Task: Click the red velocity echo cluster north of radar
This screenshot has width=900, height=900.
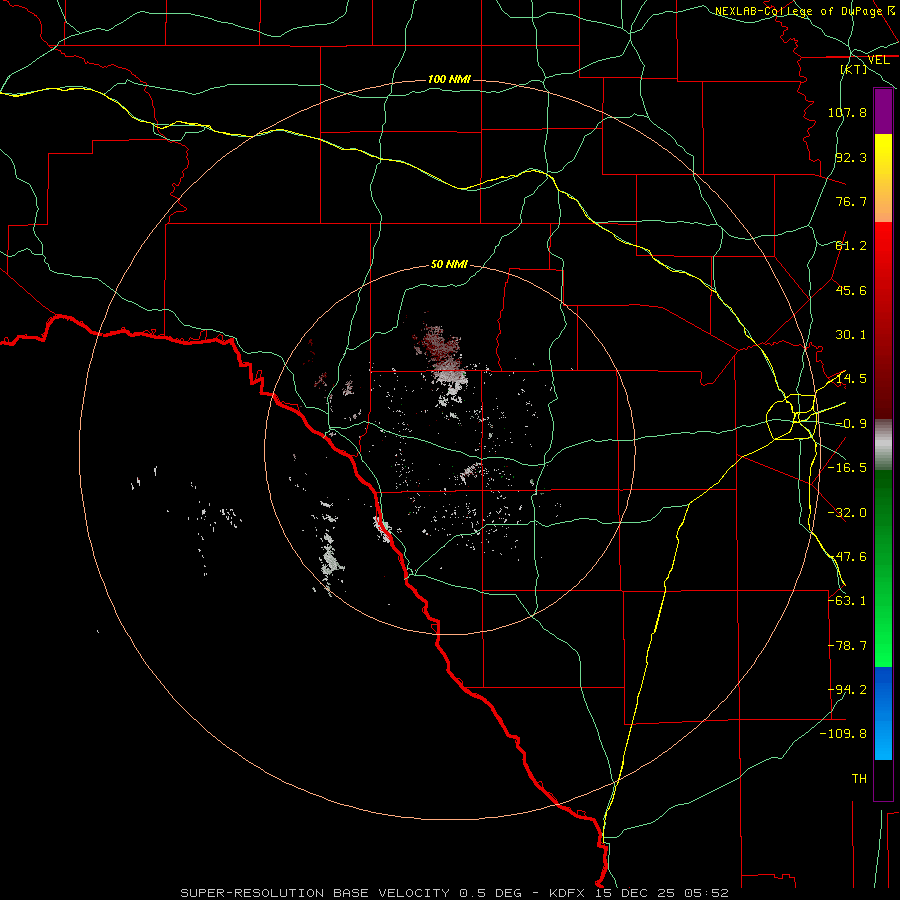Action: 440,348
